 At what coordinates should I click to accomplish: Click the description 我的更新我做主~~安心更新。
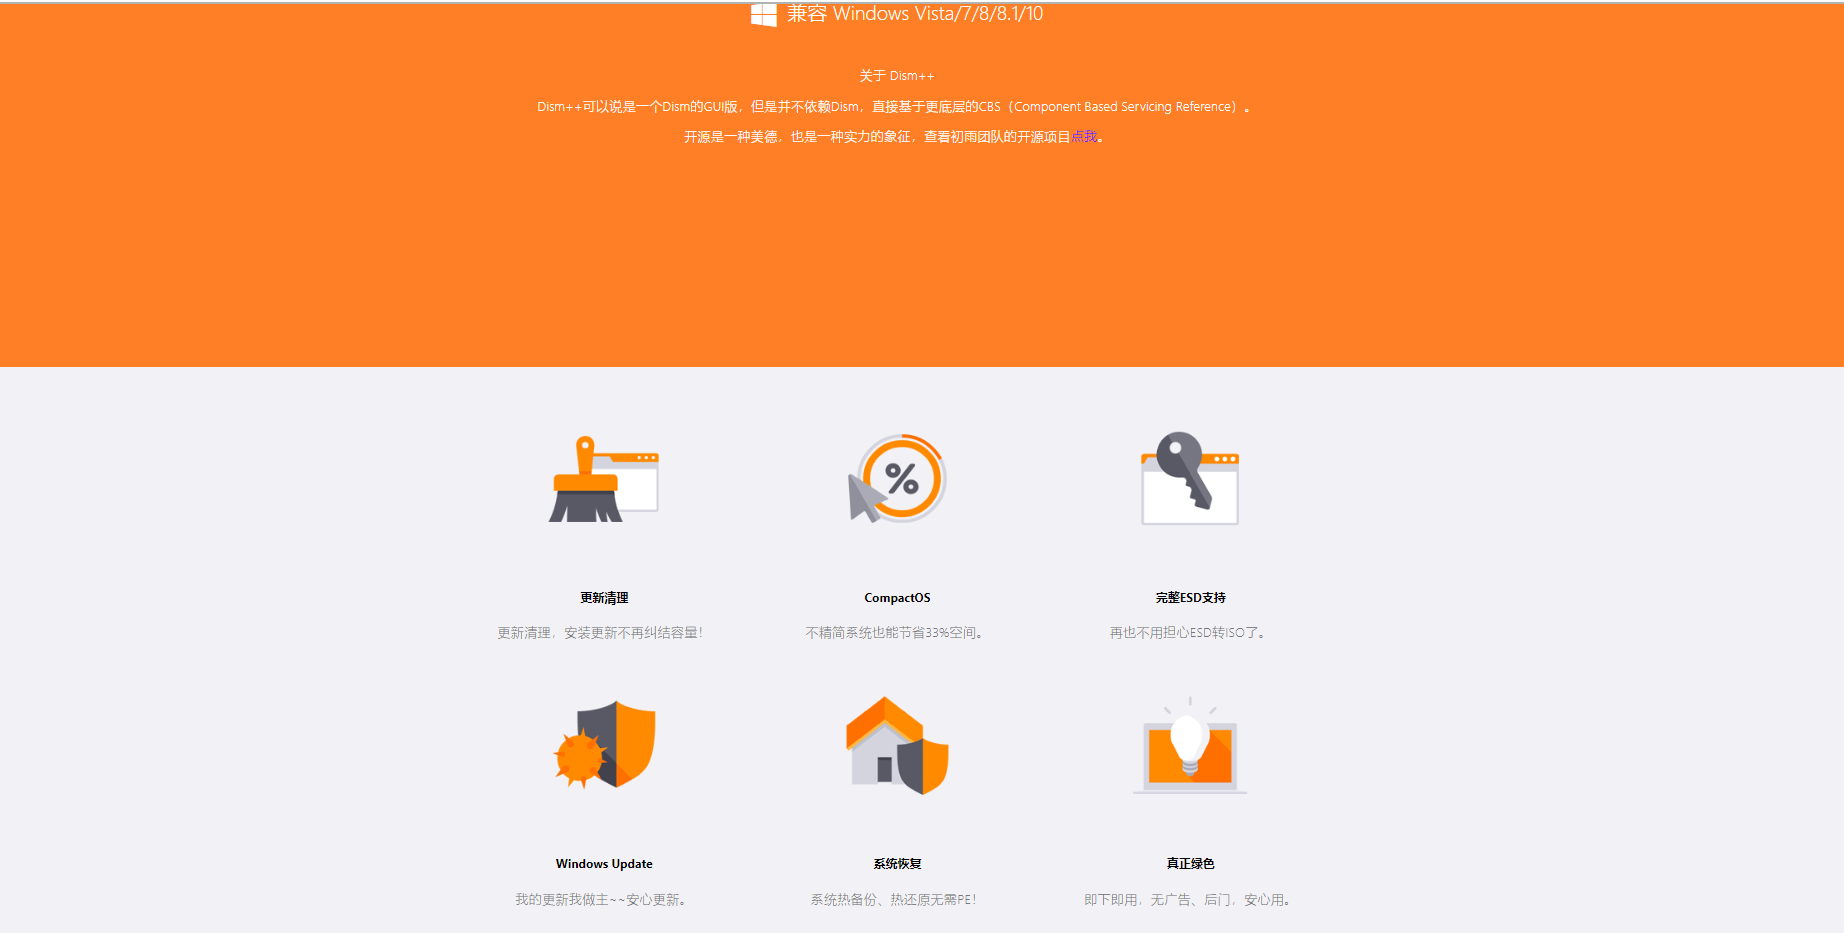(x=601, y=900)
